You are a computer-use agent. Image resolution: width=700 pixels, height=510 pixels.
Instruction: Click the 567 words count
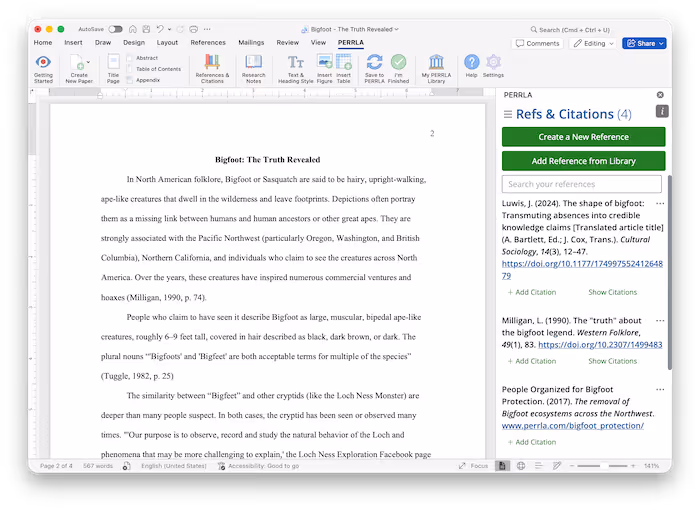[x=98, y=466]
